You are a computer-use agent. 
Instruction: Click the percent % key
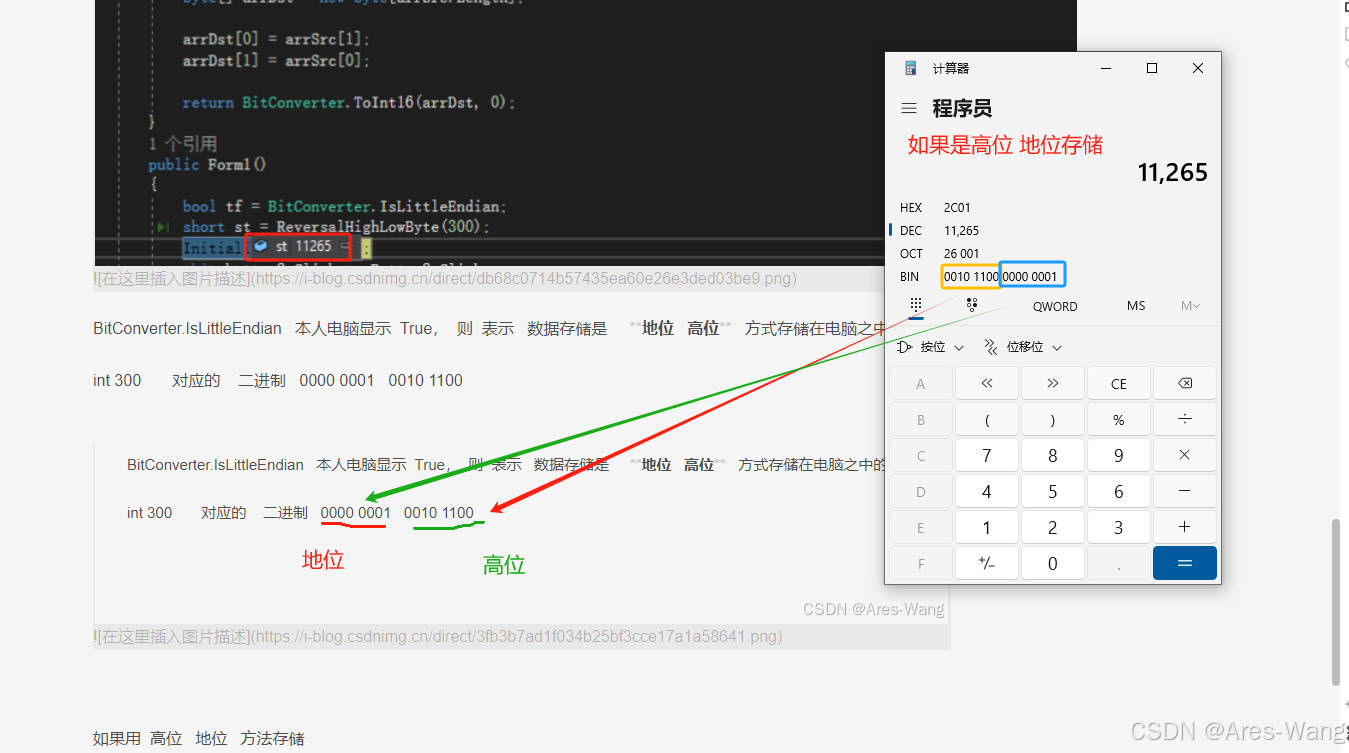(1119, 420)
